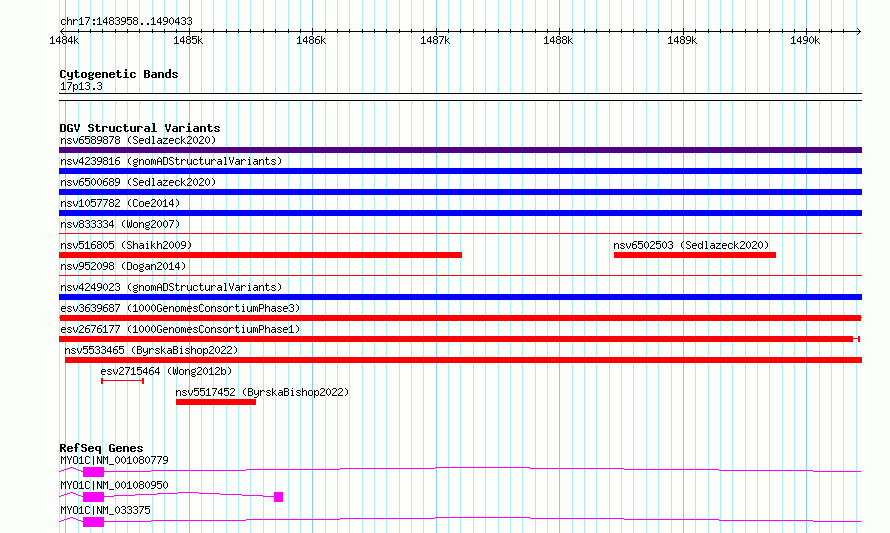This screenshot has width=890, height=533.
Task: Click nsv4249023 gnomADStructuralVariants blue bar
Action: [460, 297]
